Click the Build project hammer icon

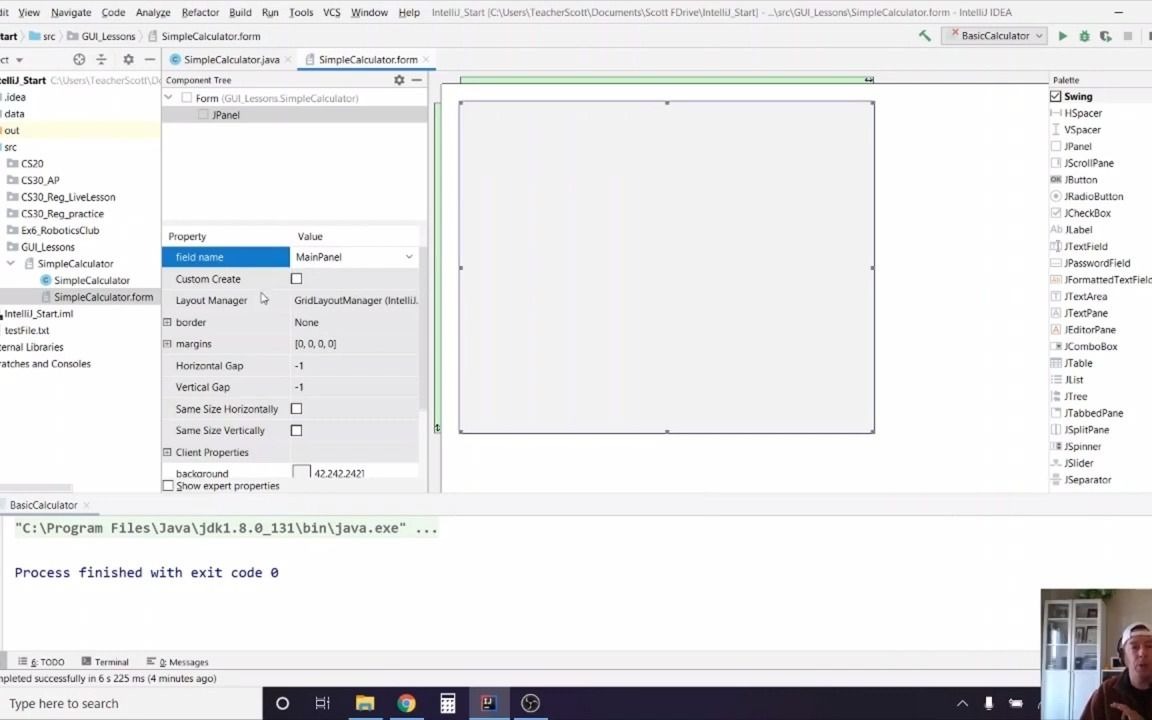coord(924,35)
